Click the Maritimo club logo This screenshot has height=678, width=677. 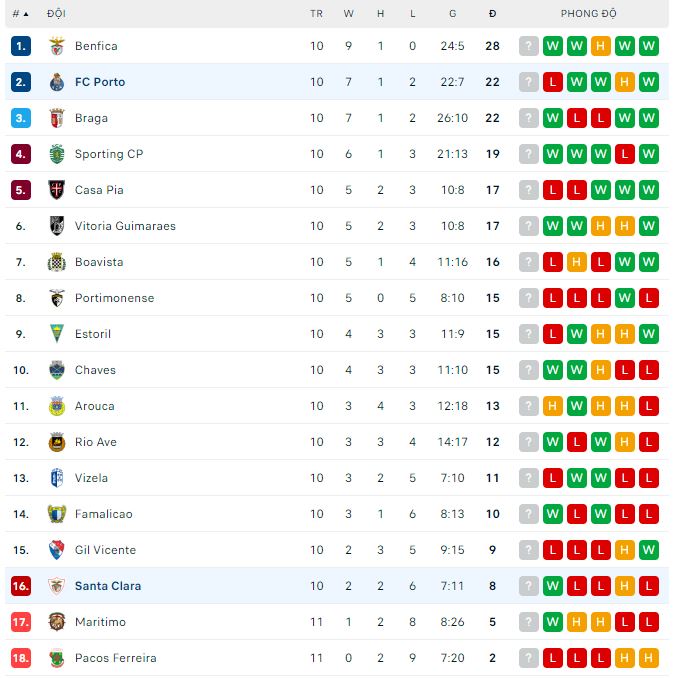tap(56, 622)
